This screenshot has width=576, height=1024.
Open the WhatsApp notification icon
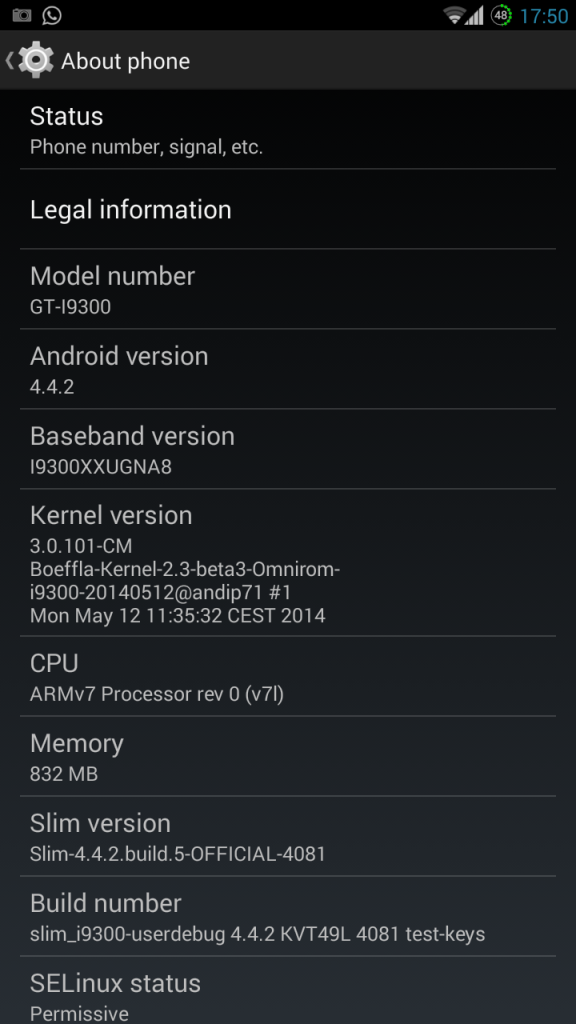click(x=52, y=15)
